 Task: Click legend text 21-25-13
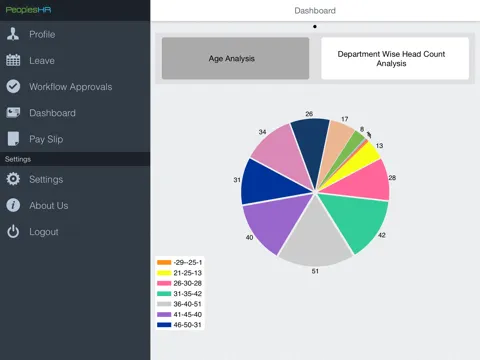188,273
